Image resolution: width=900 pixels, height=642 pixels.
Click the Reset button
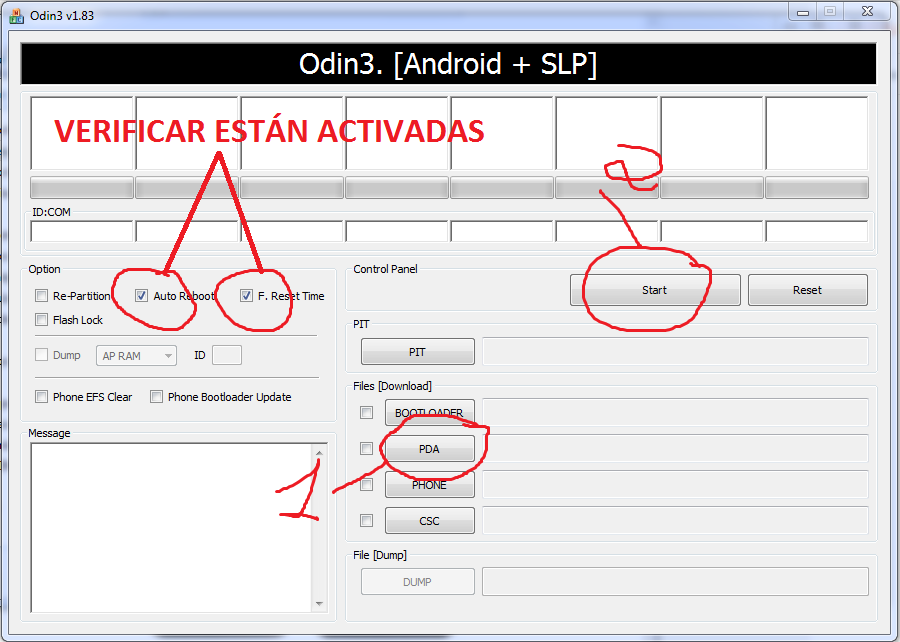[808, 290]
